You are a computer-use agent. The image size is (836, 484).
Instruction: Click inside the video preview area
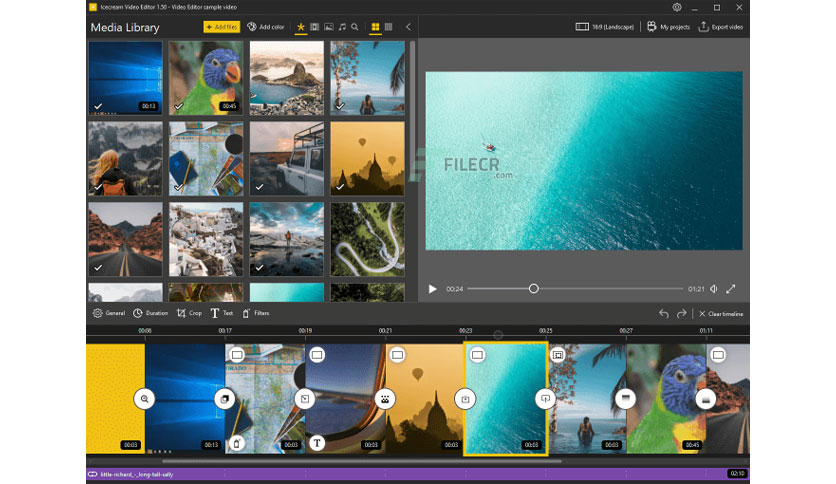click(584, 160)
